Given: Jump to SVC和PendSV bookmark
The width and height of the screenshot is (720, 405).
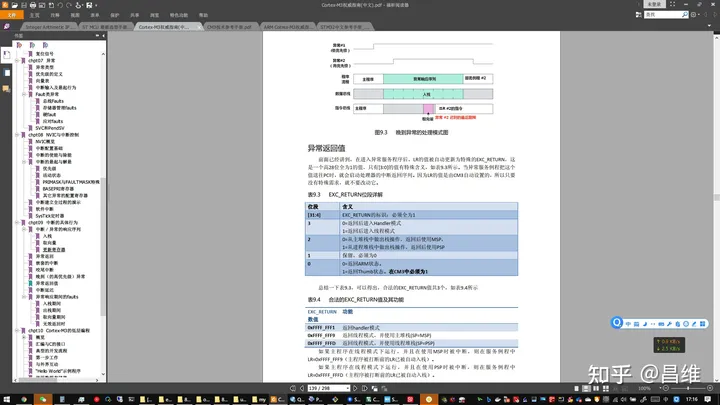Looking at the screenshot, I should coord(50,128).
